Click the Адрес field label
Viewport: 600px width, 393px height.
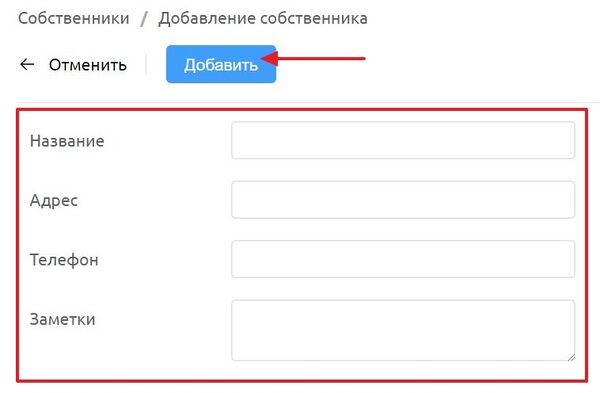(x=54, y=200)
